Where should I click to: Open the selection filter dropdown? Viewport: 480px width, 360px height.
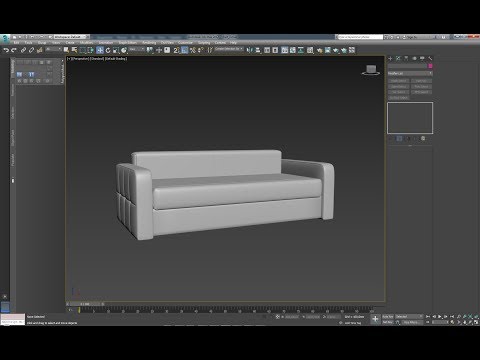(x=53, y=49)
